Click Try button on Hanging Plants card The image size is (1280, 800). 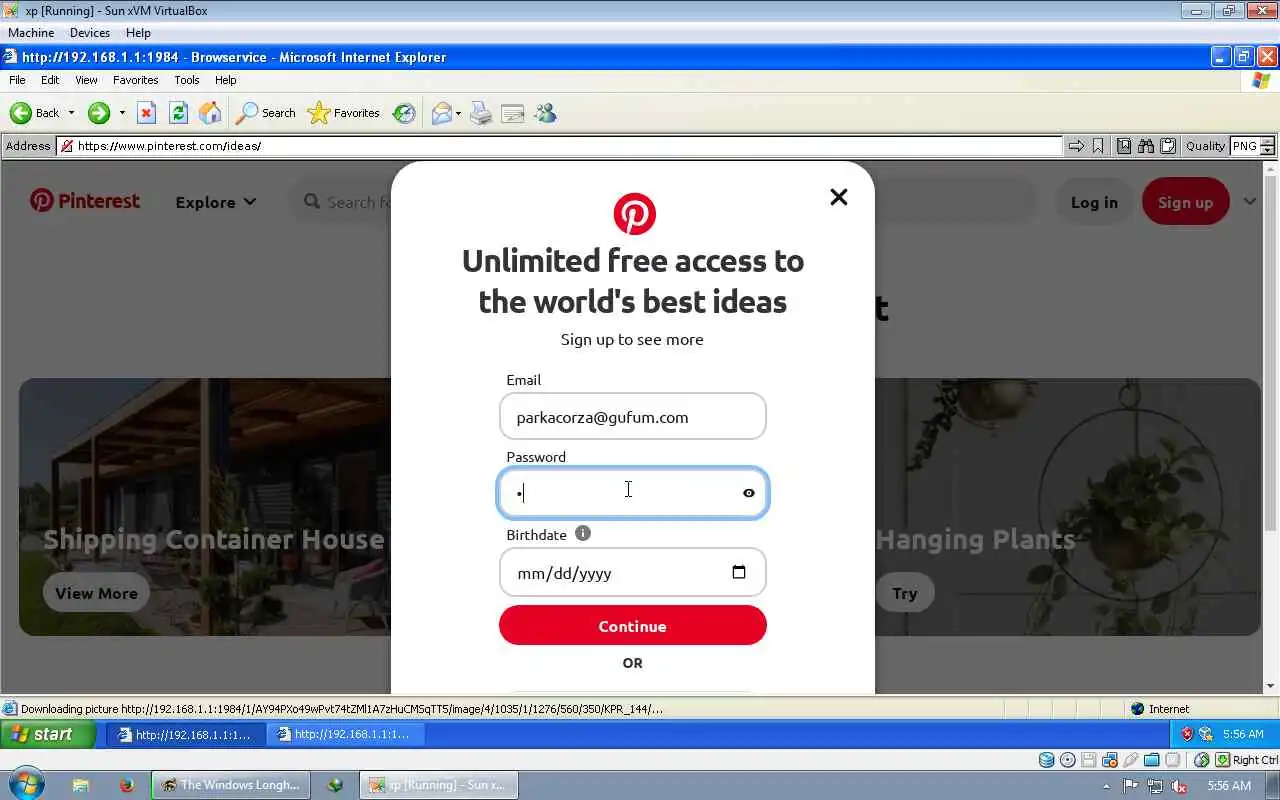click(905, 593)
